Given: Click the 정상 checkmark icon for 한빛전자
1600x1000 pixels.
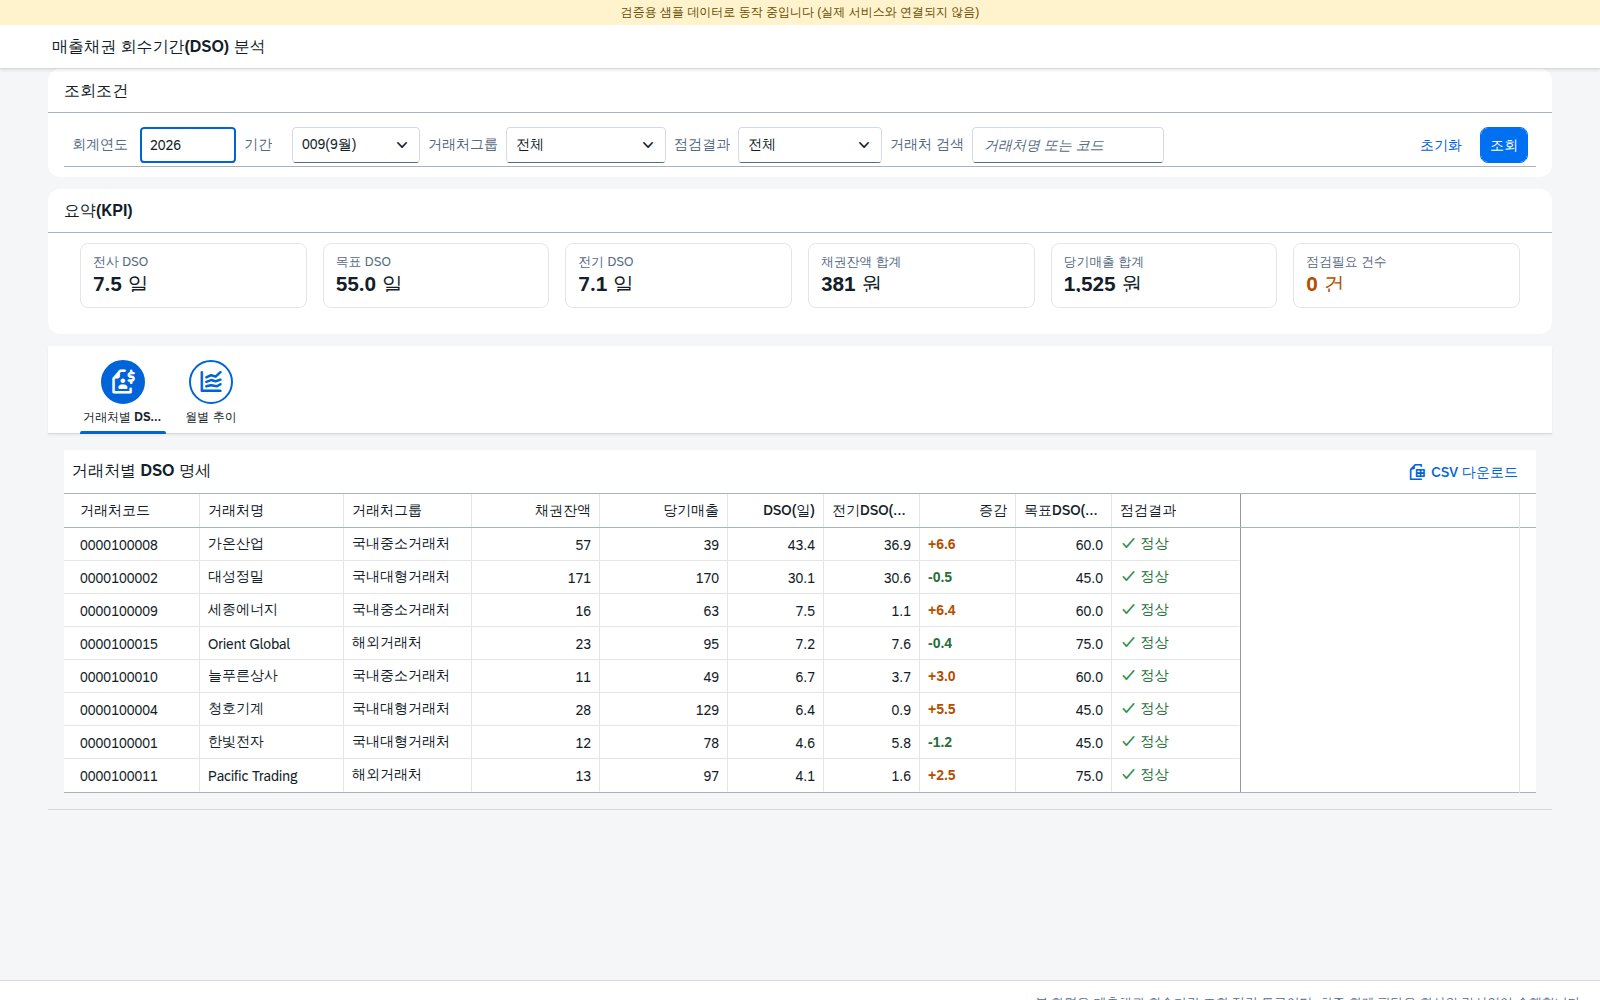Looking at the screenshot, I should tap(1128, 742).
